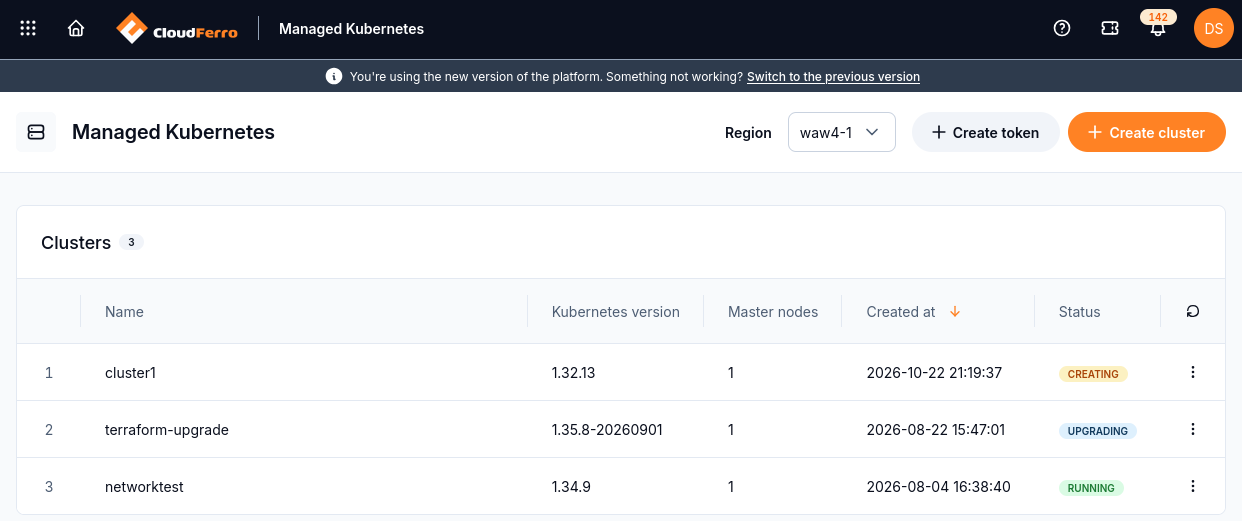Screen dimensions: 1242x521
Task: Open the waw4-1 Region dropdown
Action: [x=841, y=132]
